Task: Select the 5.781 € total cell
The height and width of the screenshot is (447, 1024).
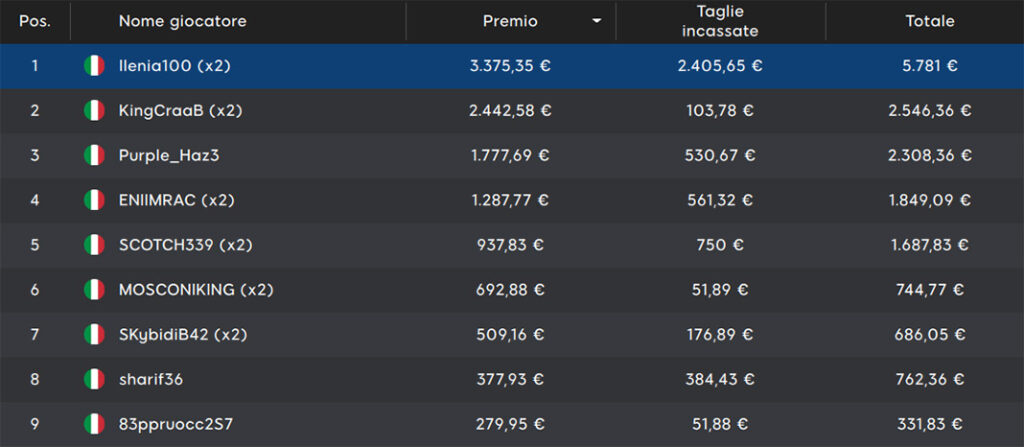Action: pos(930,66)
